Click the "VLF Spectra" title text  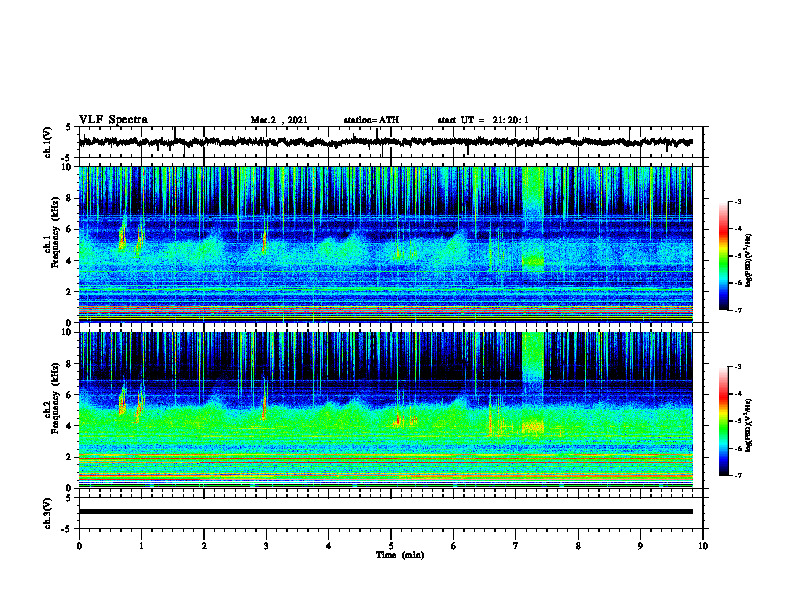(113, 120)
